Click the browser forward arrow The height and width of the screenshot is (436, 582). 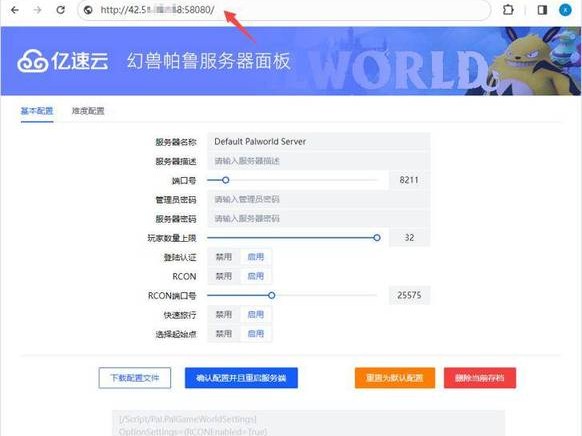tap(37, 10)
